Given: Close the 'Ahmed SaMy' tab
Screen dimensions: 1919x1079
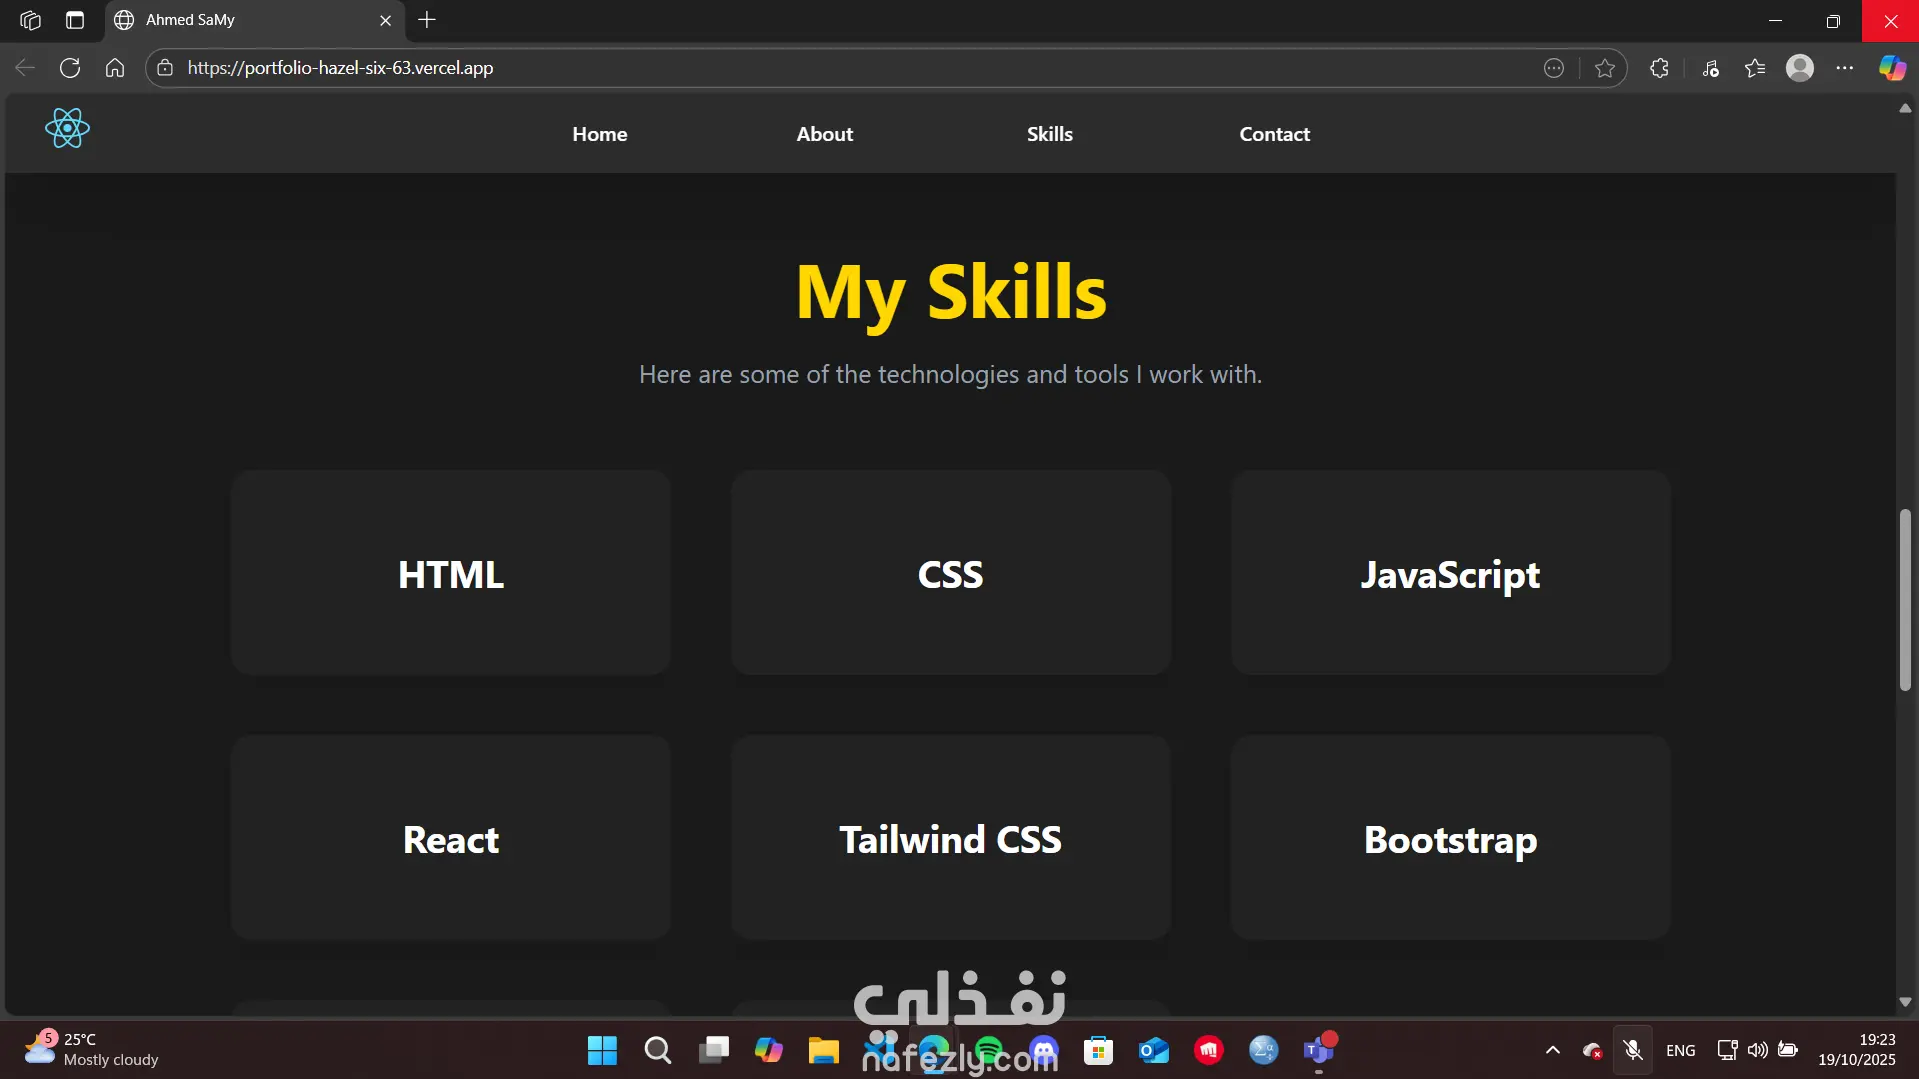Looking at the screenshot, I should (x=386, y=20).
